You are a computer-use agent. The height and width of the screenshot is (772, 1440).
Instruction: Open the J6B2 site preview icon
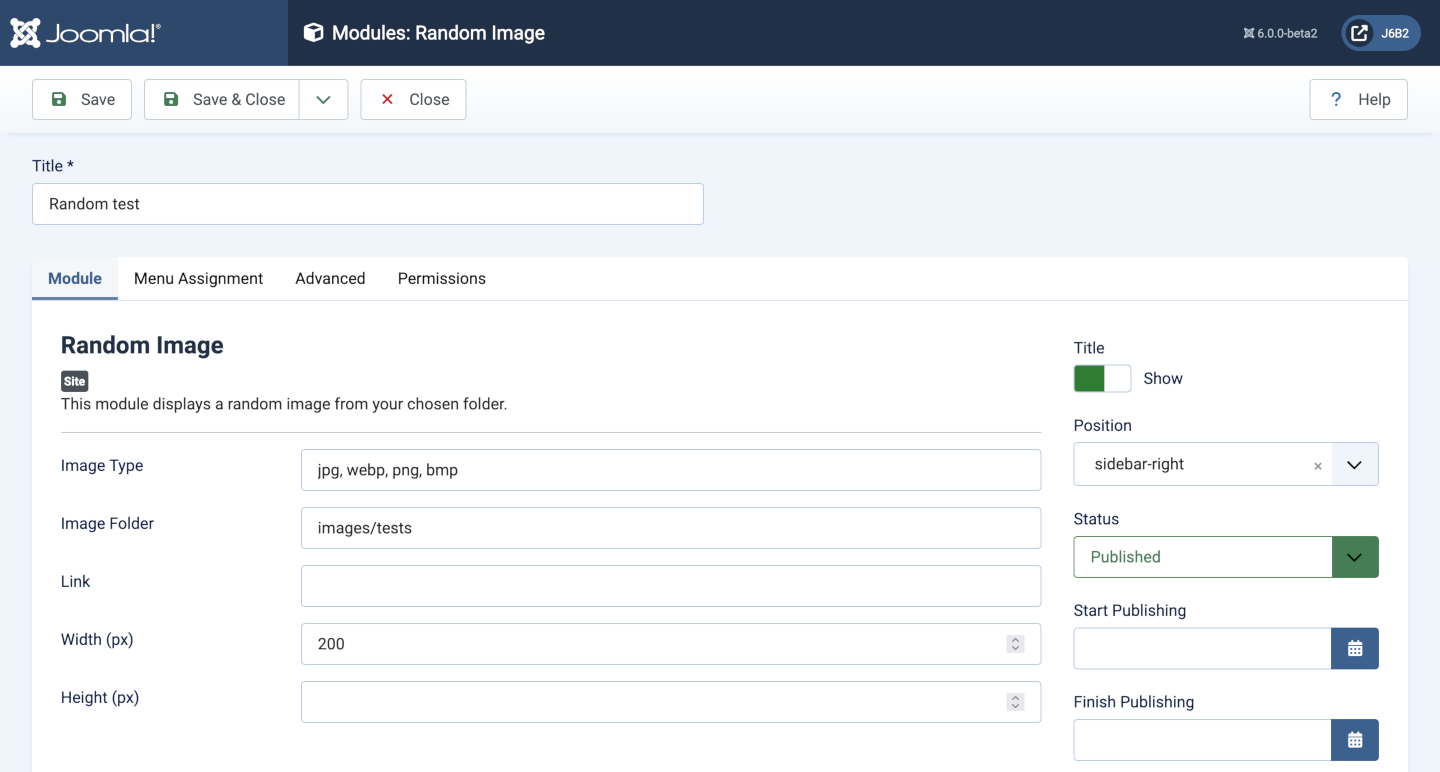tap(1360, 33)
